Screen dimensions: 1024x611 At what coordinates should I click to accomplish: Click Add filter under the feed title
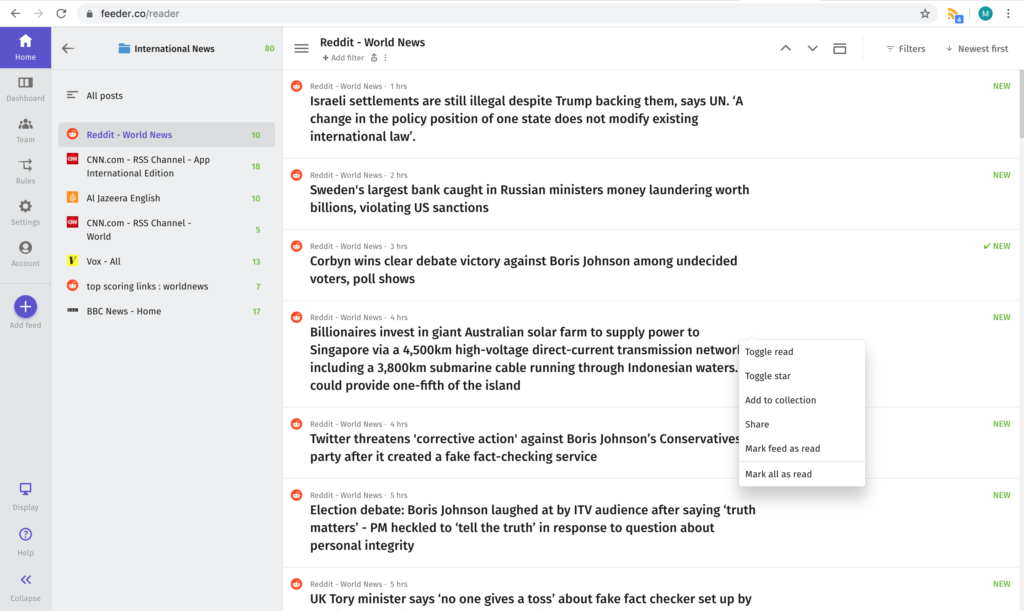point(343,58)
